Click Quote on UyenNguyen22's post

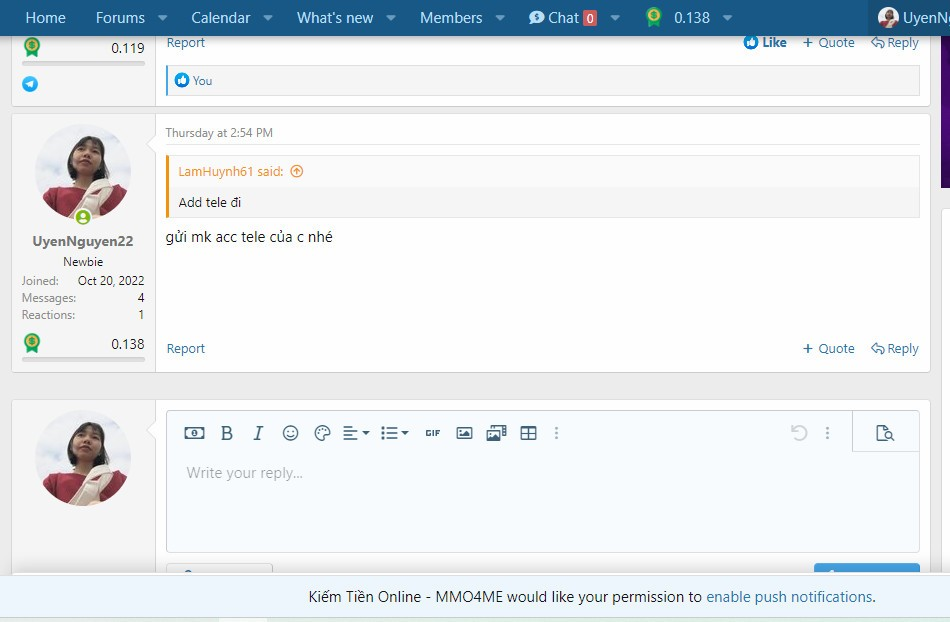click(828, 348)
